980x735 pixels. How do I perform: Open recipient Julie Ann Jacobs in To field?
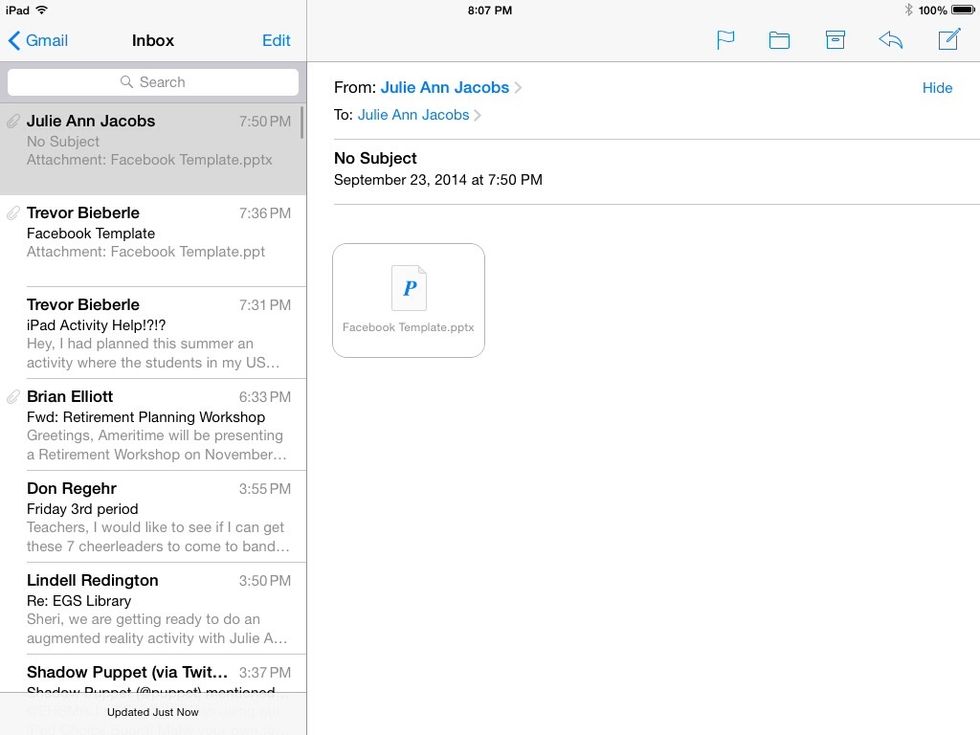pyautogui.click(x=413, y=115)
